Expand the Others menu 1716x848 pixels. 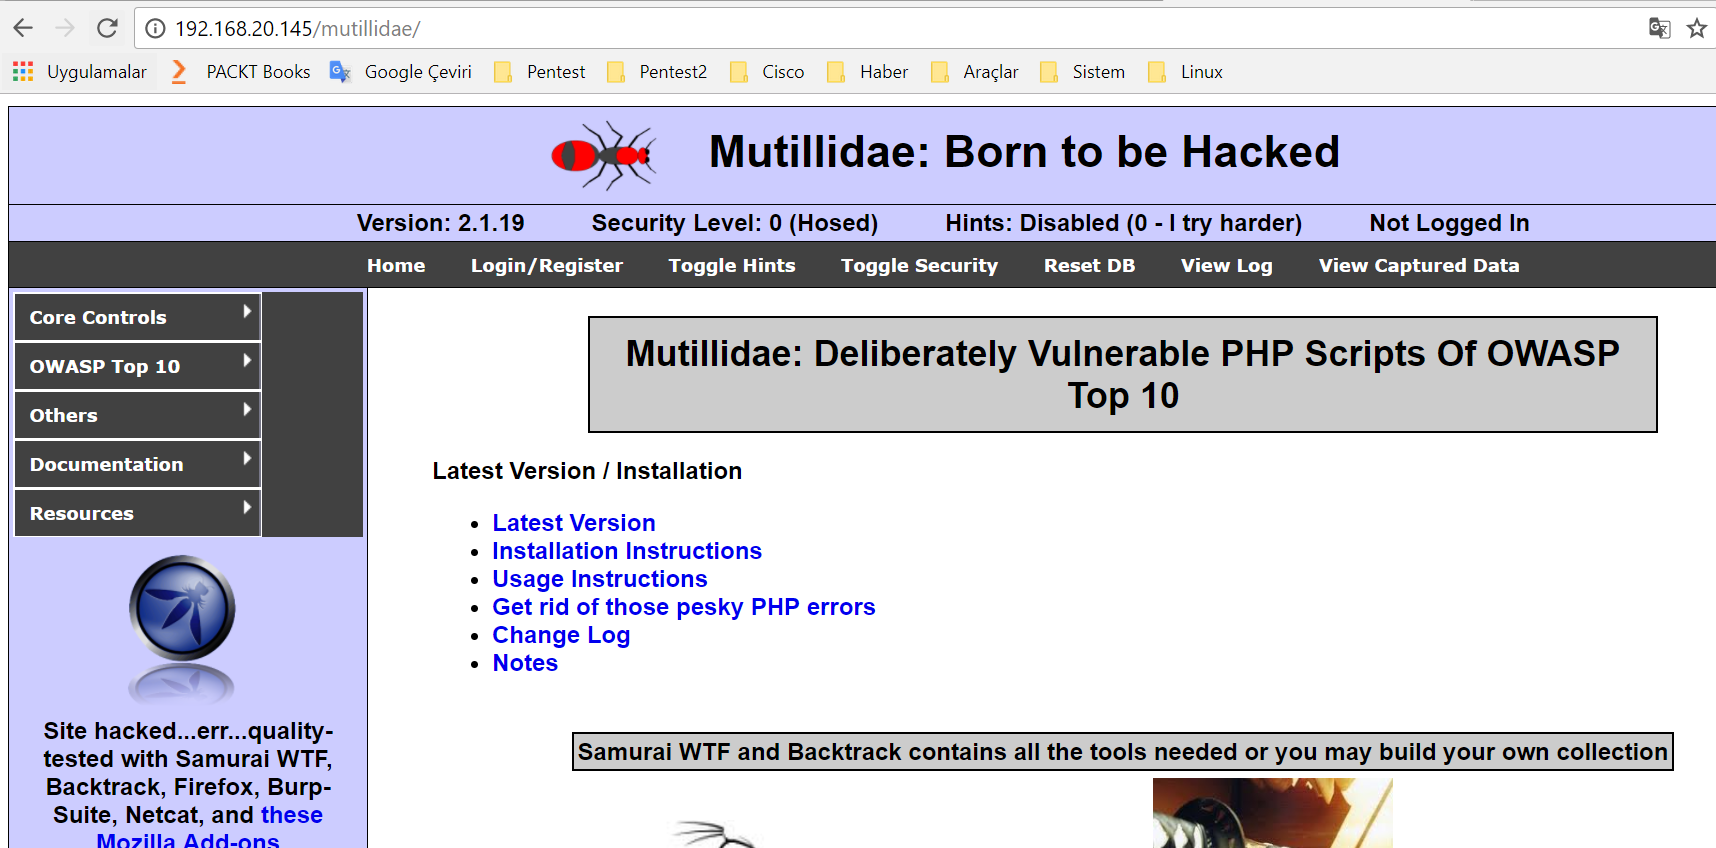click(138, 415)
